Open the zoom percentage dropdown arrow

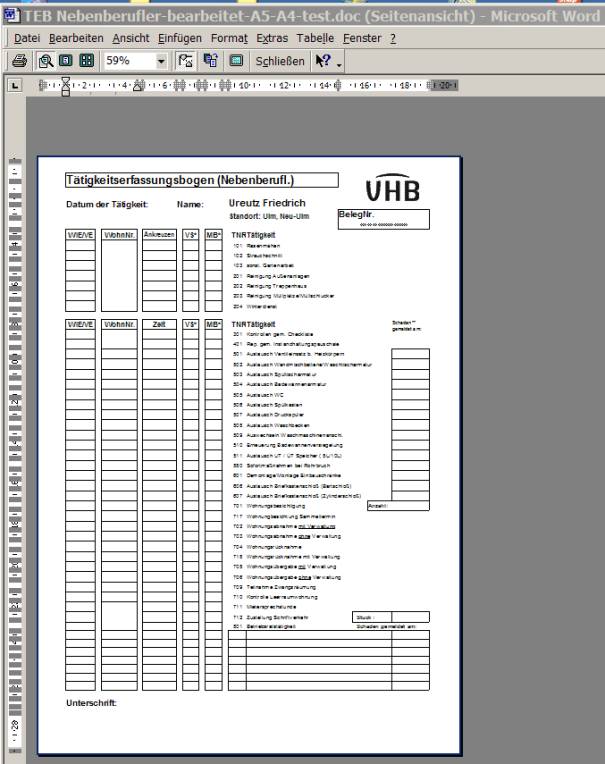[161, 61]
